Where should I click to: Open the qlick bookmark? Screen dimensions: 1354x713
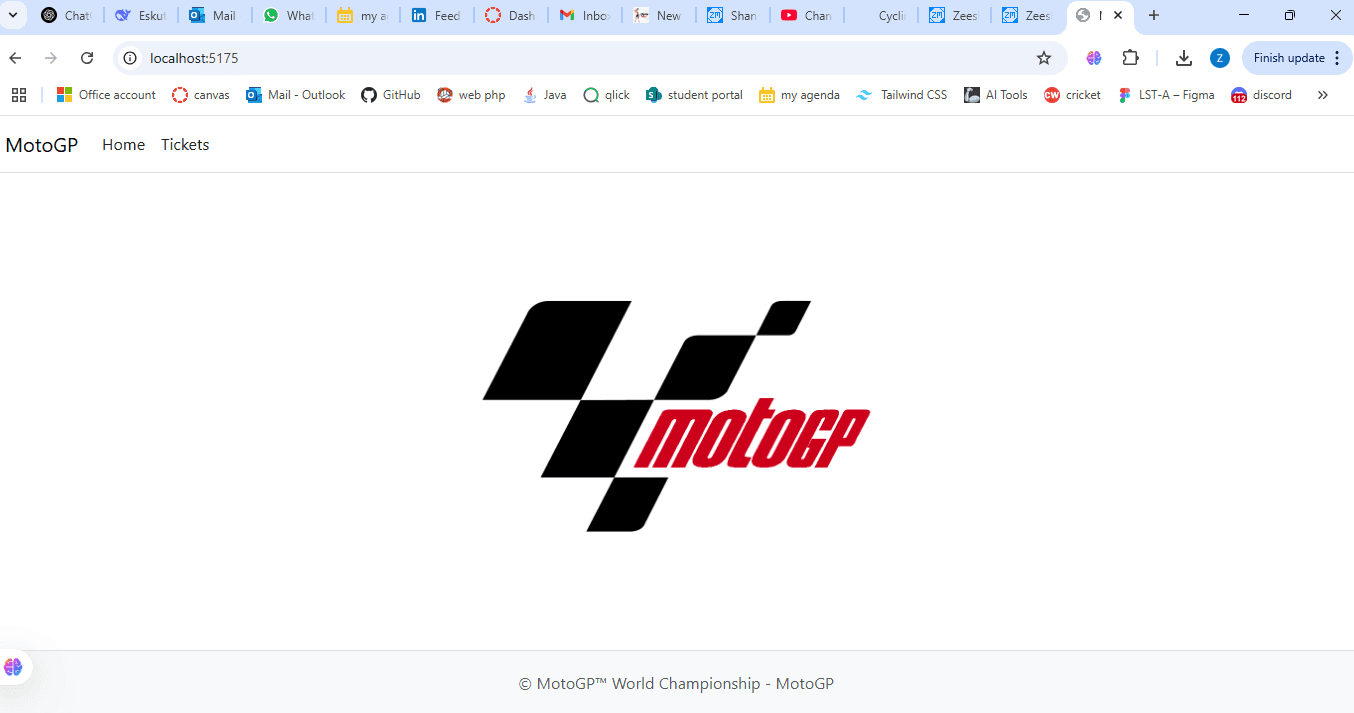coord(606,95)
